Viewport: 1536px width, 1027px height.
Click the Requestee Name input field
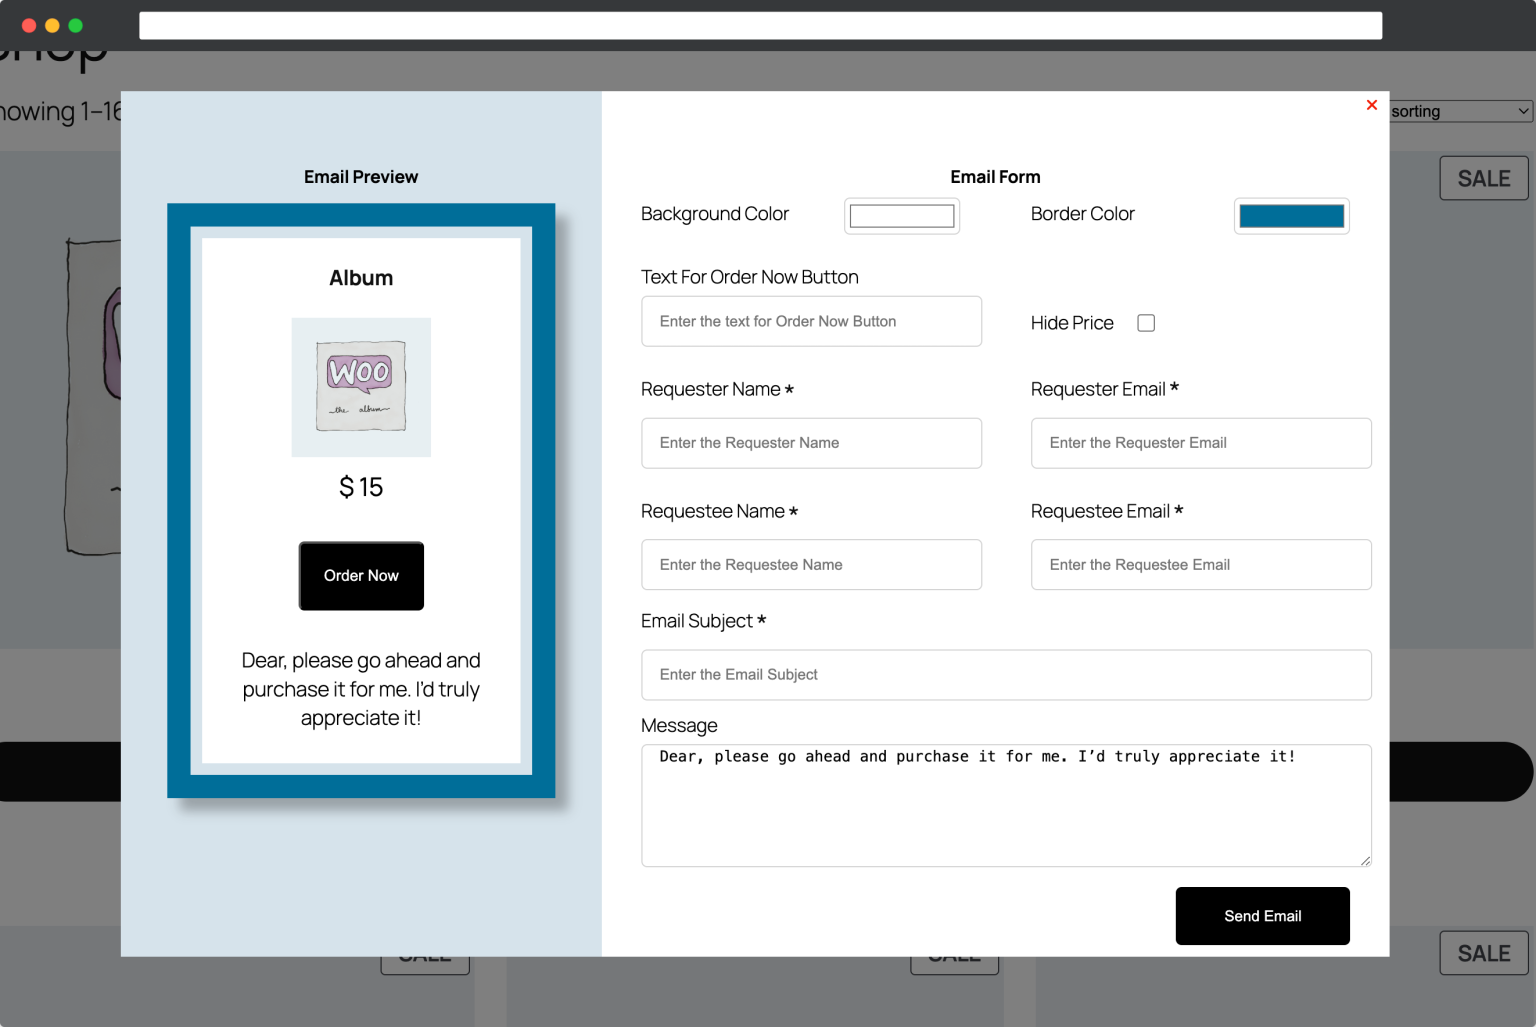(811, 564)
